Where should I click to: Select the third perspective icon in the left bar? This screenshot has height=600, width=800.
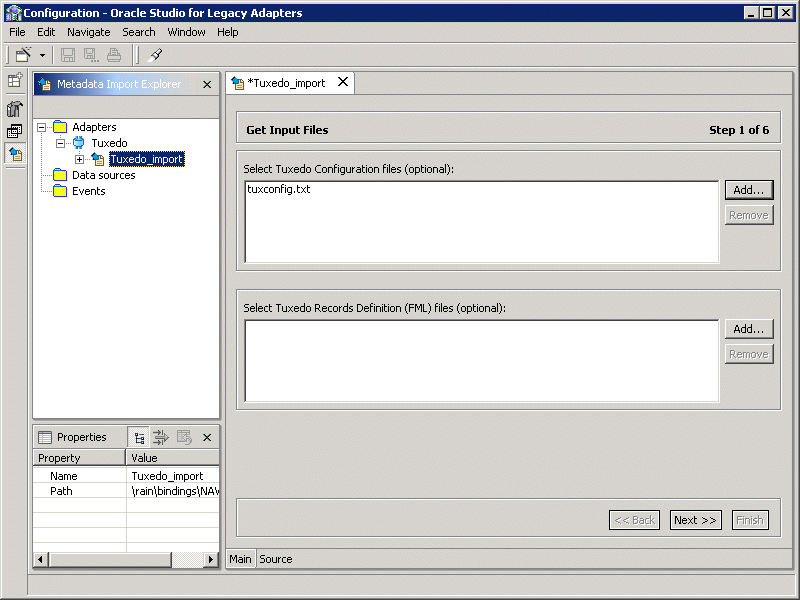click(x=15, y=131)
